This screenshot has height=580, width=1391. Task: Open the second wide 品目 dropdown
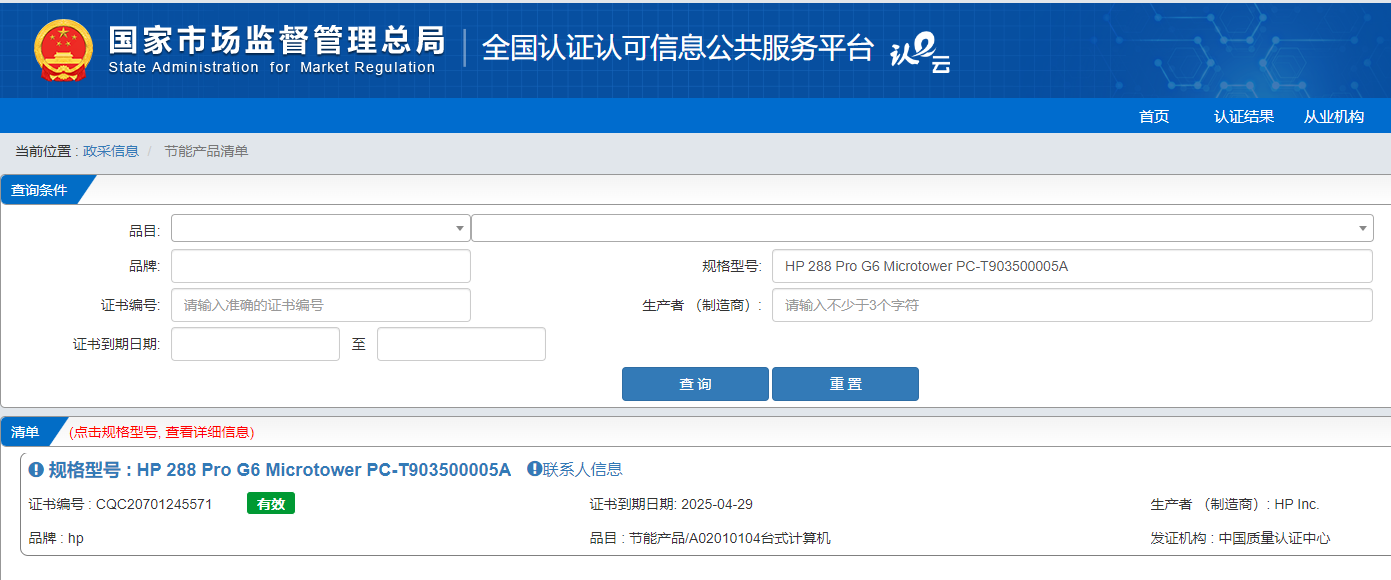pos(922,228)
